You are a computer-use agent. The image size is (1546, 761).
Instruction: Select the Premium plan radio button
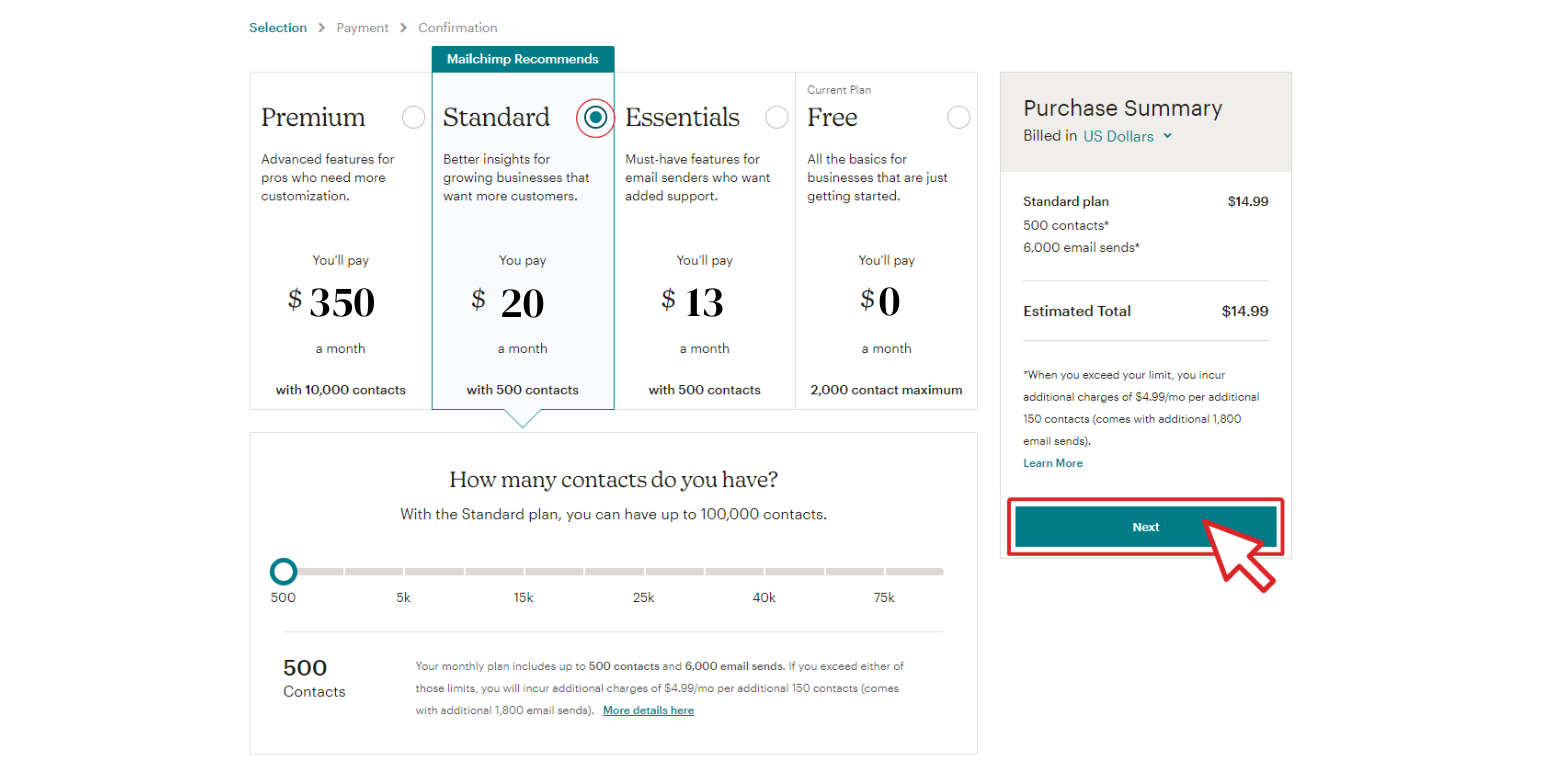[413, 118]
